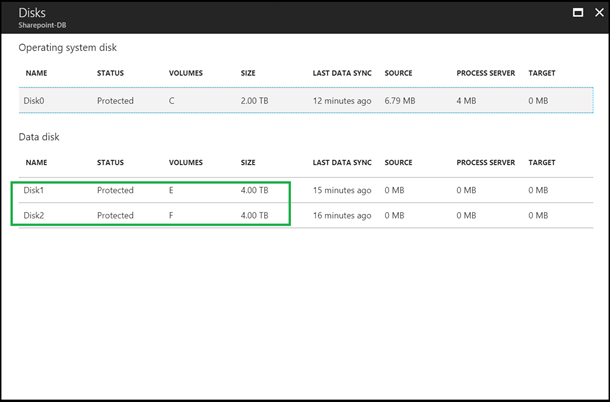
Task: Click Disk2 row's source 0 MB value
Action: pyautogui.click(x=394, y=216)
